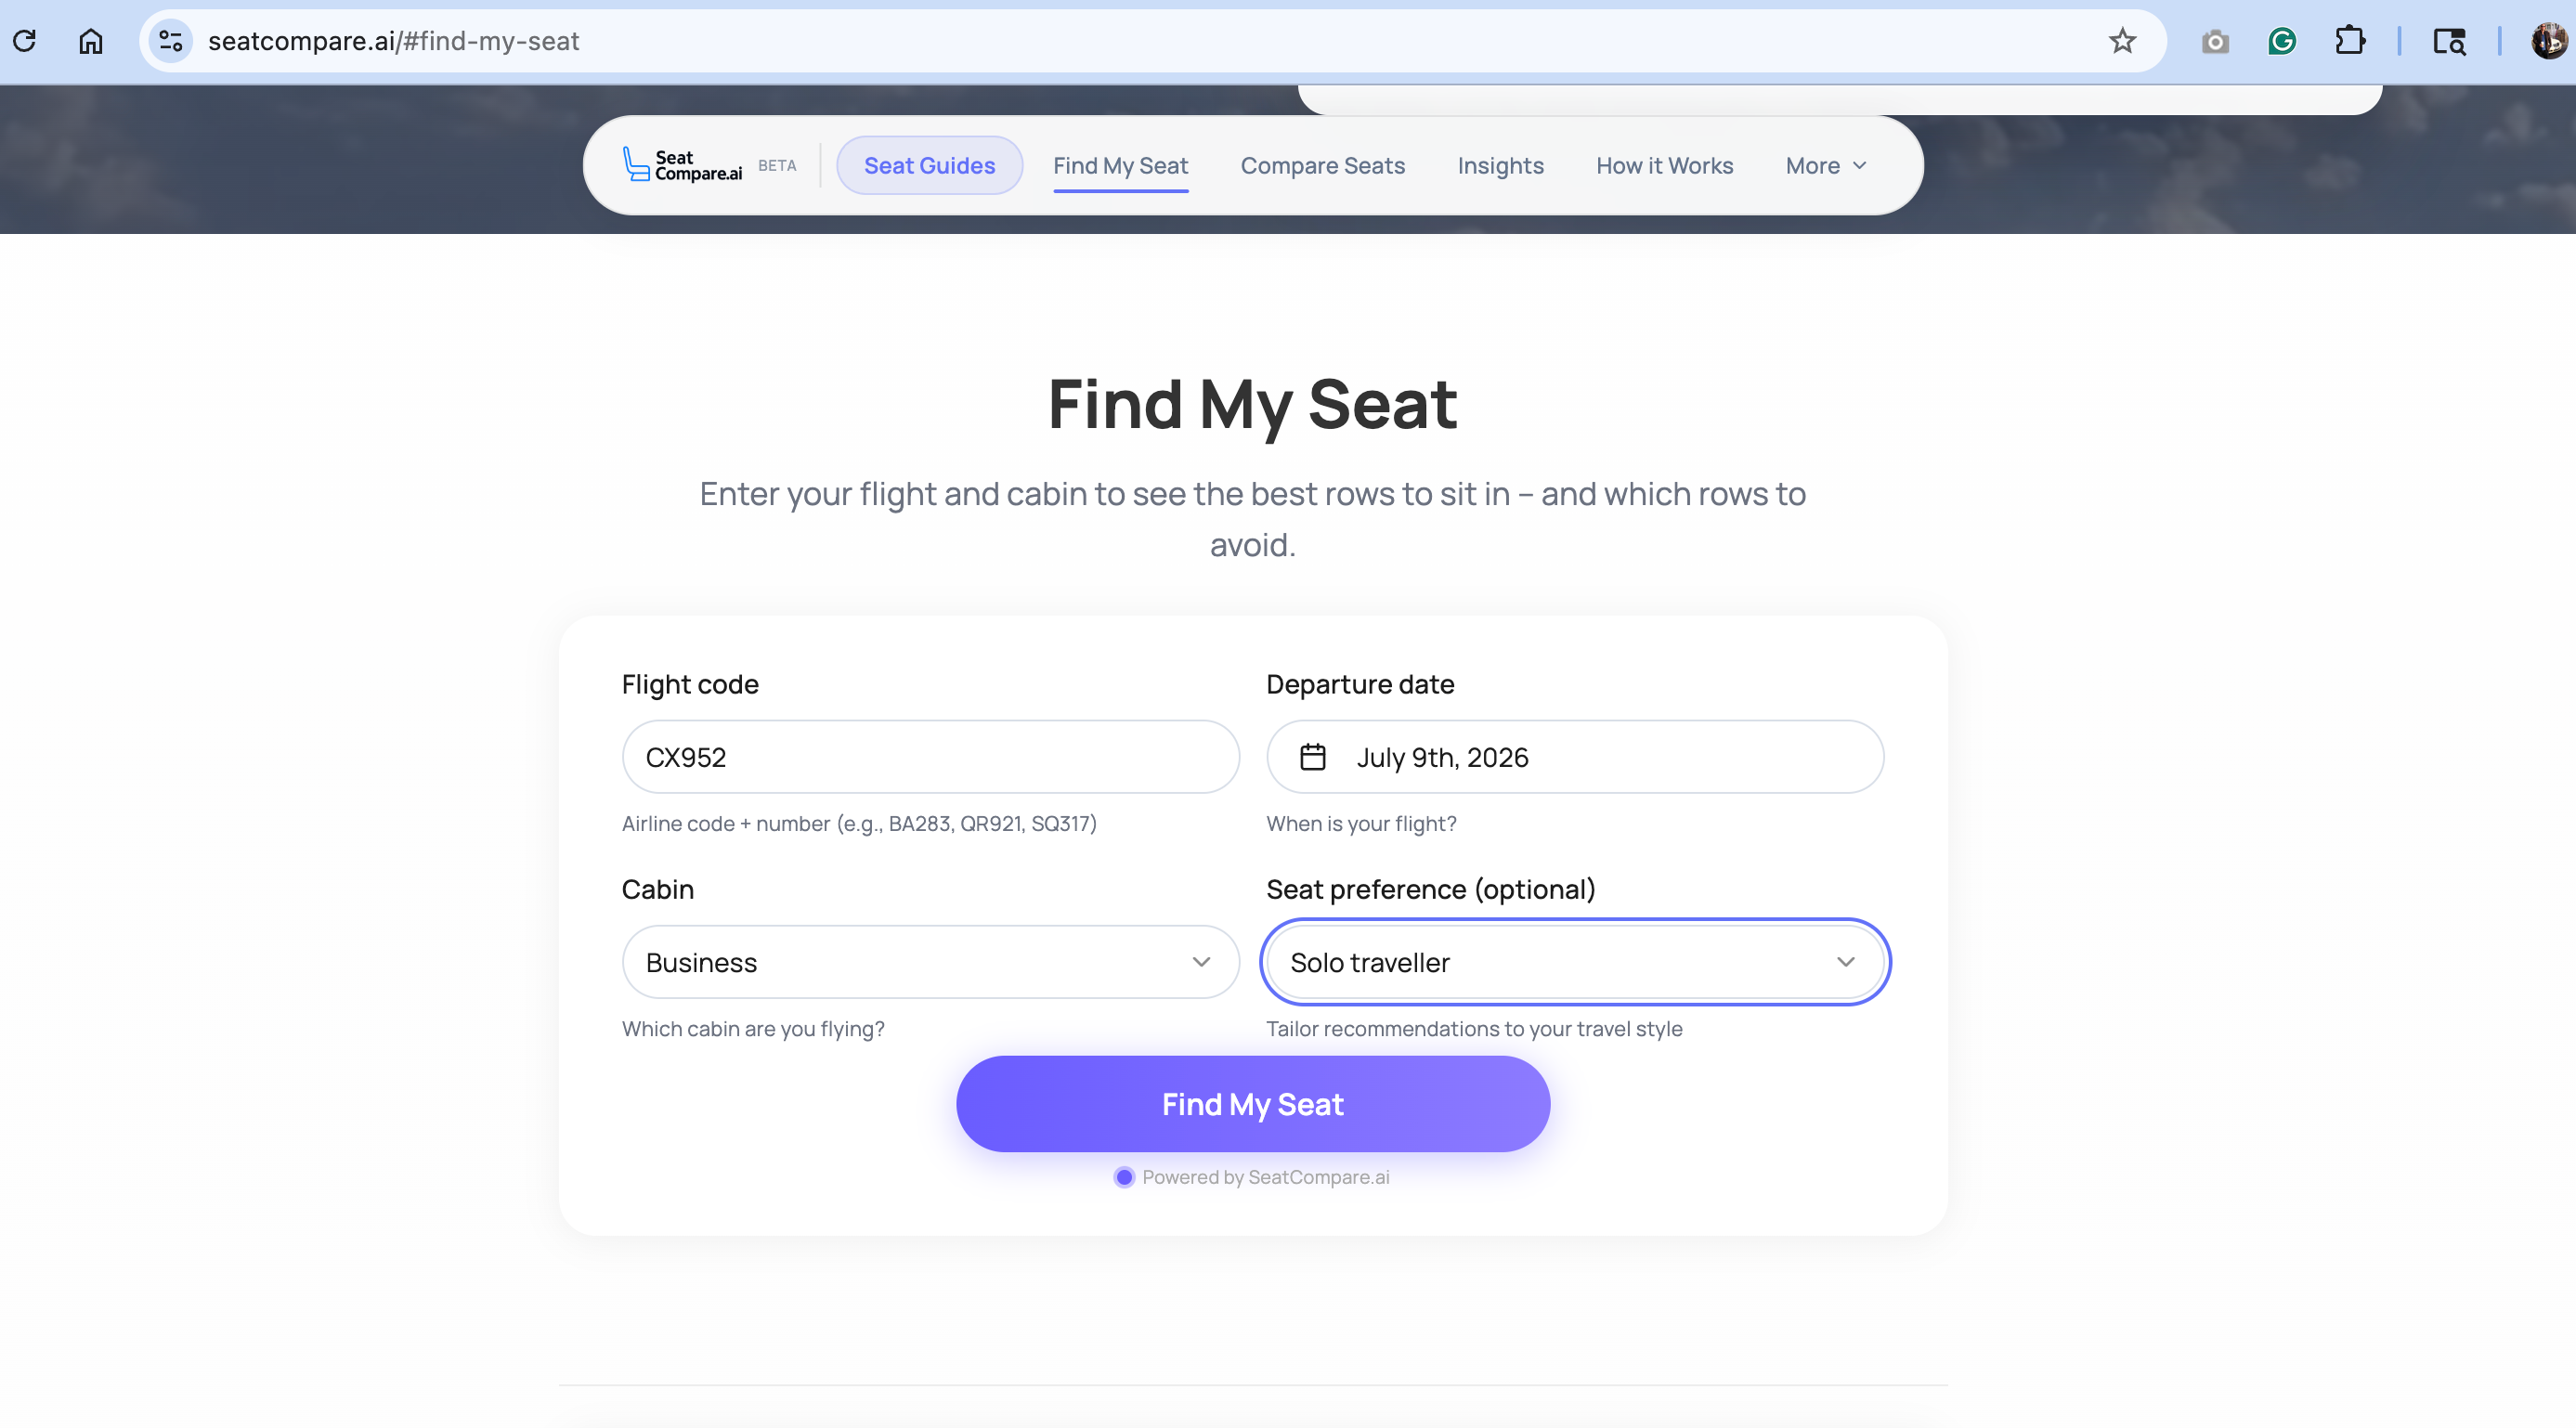Open the Grammarly extension icon

click(2282, 41)
